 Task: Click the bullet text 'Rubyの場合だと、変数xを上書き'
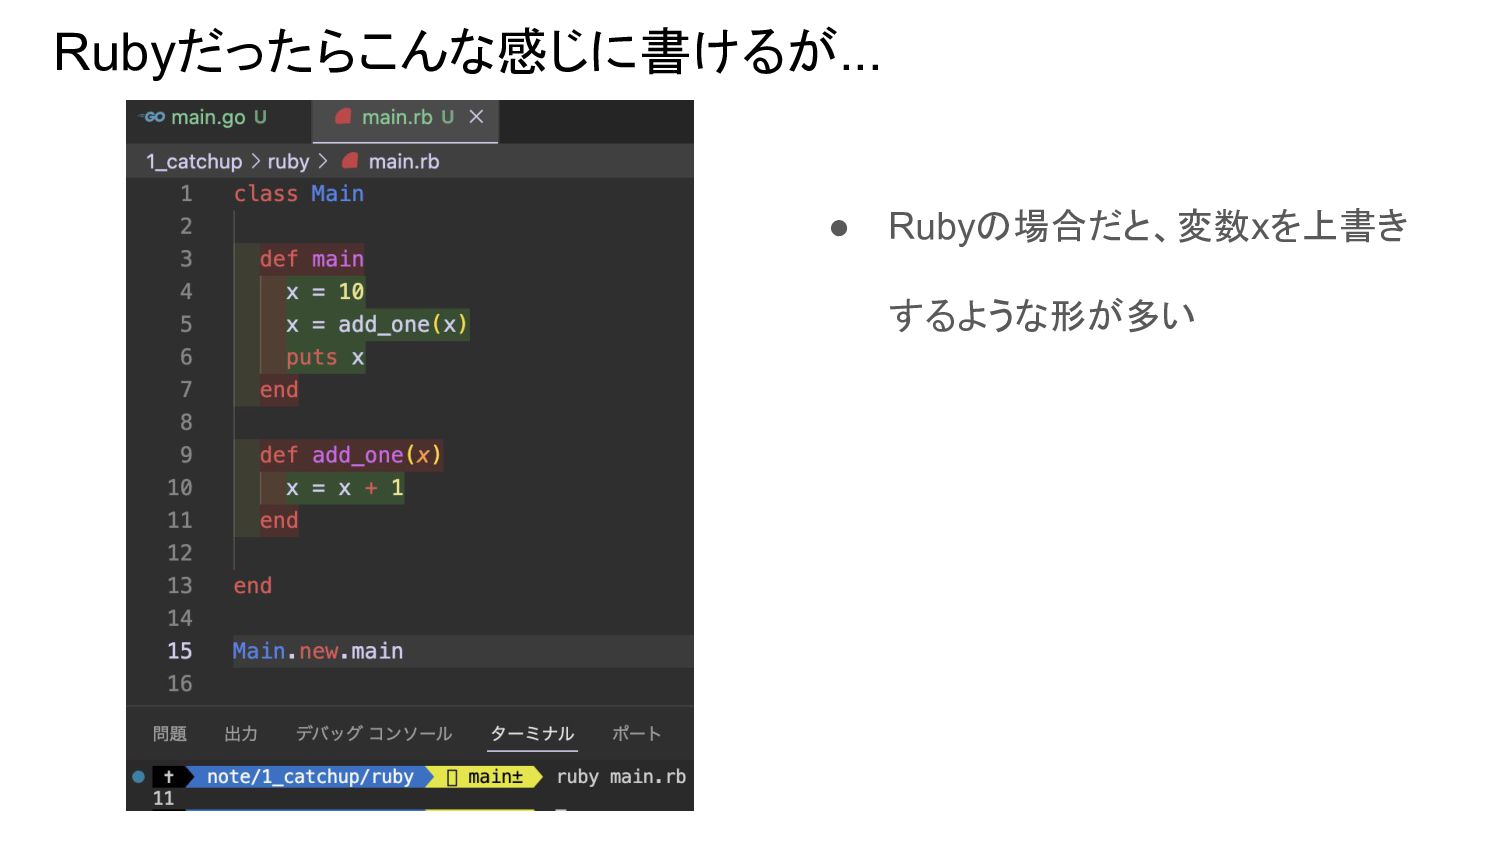[1148, 226]
